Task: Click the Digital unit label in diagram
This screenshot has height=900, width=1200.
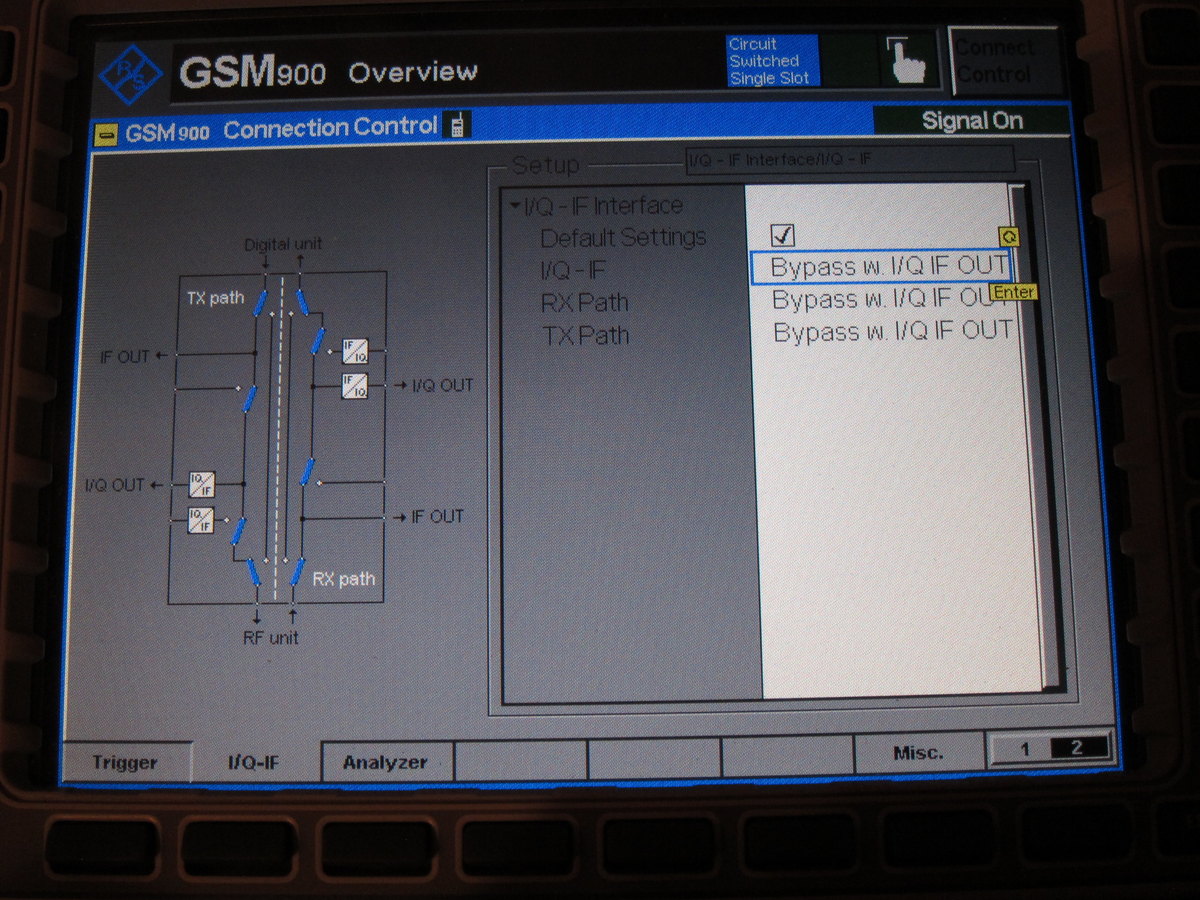Action: point(283,244)
